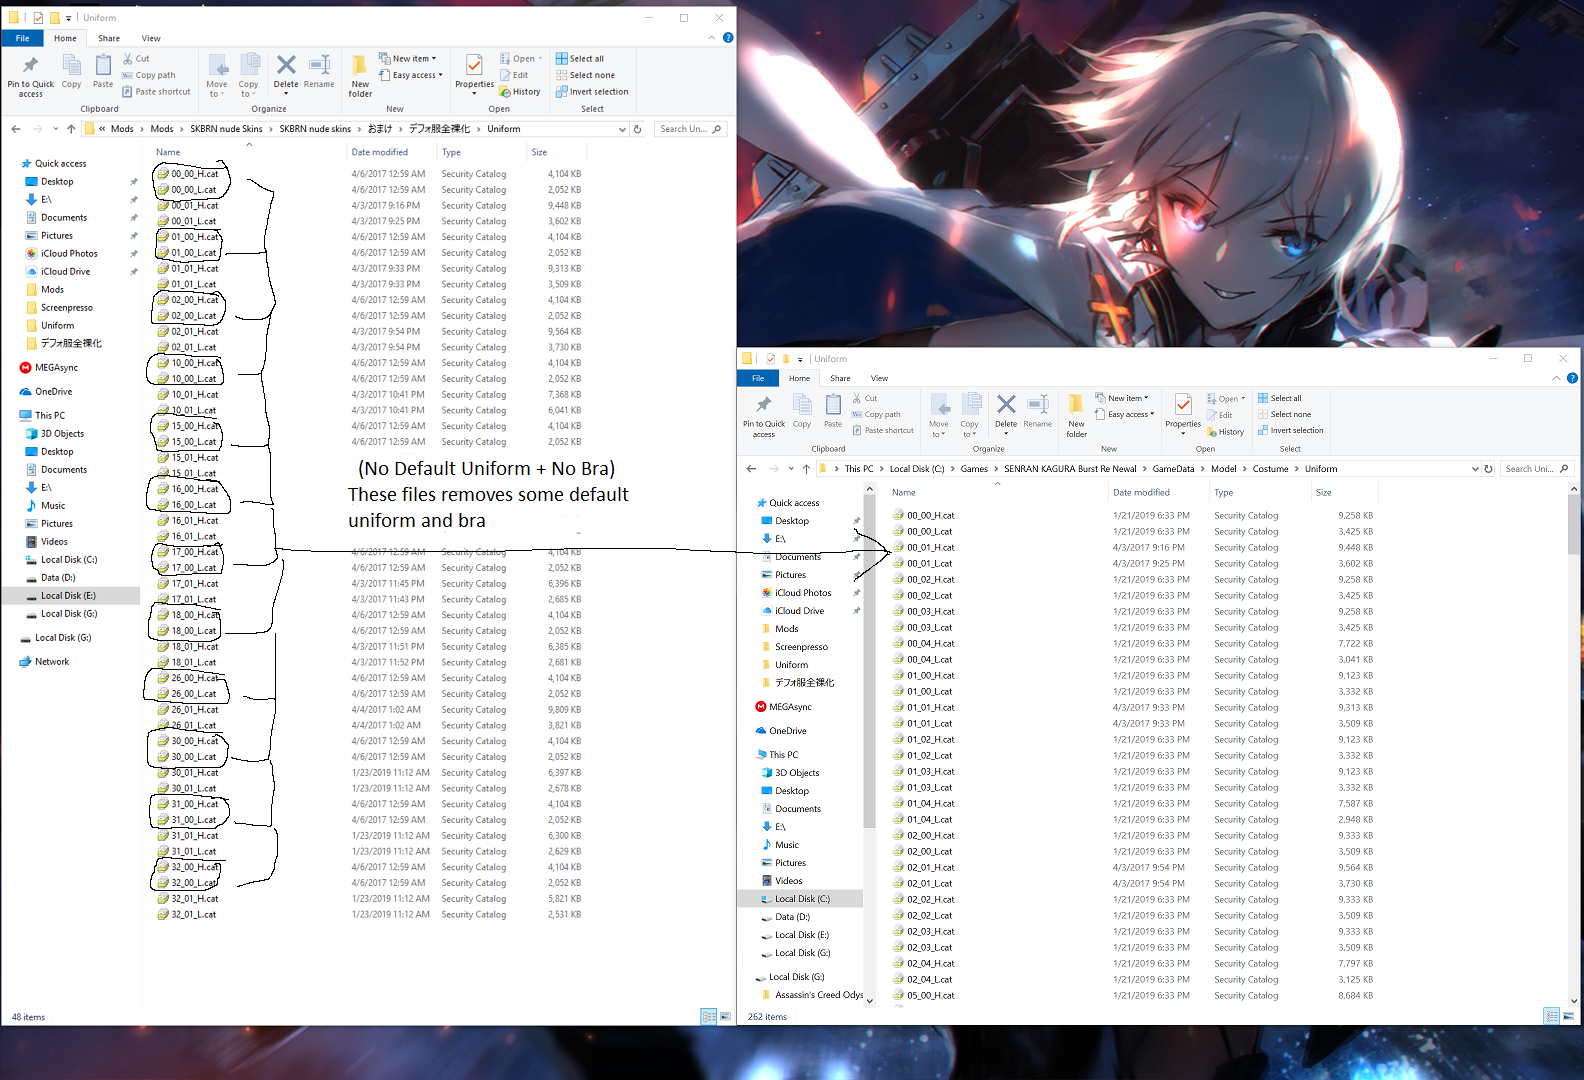Screen dimensions: 1584x1080
Task: Click Delete in the SENRAN KAGURA window ribbon
Action: (1006, 411)
